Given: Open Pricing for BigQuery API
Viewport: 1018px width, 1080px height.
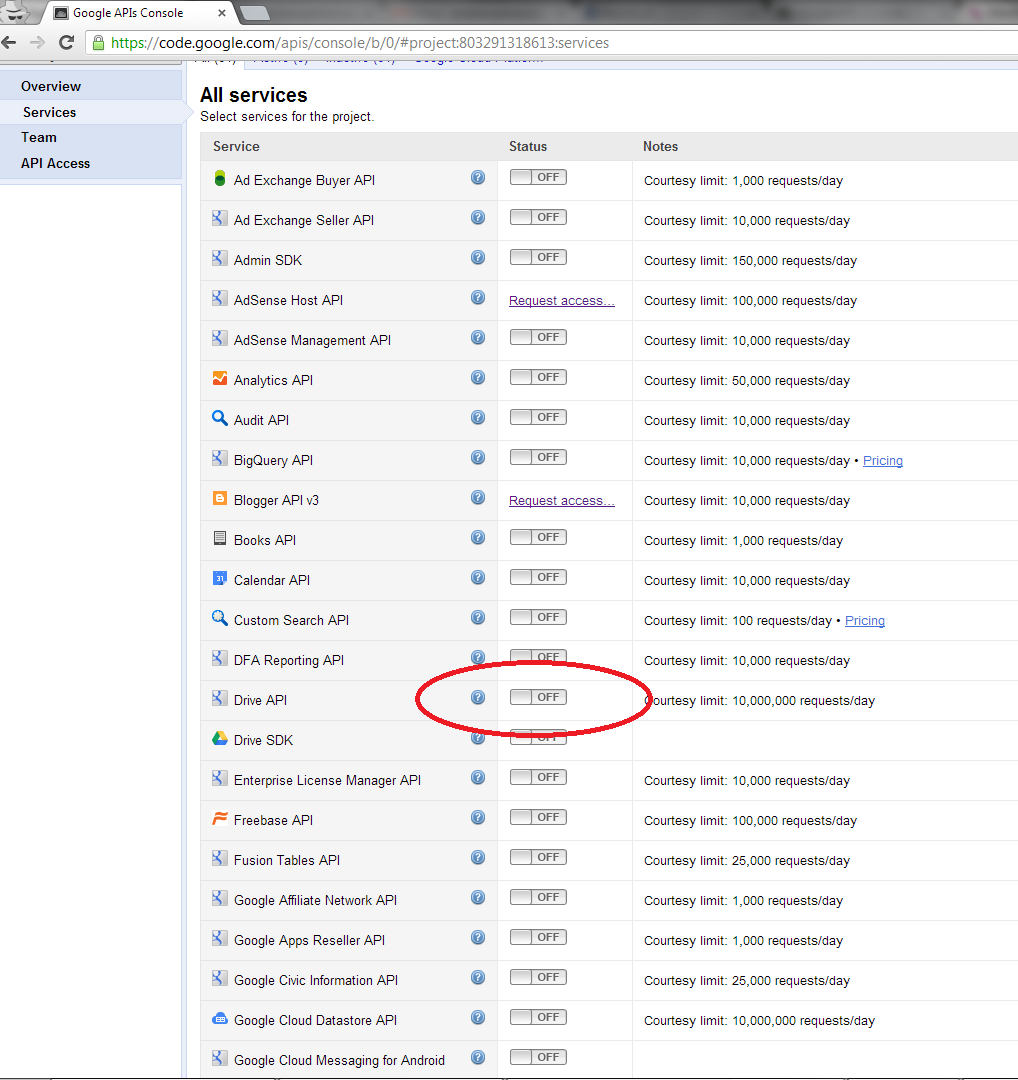Looking at the screenshot, I should (882, 460).
